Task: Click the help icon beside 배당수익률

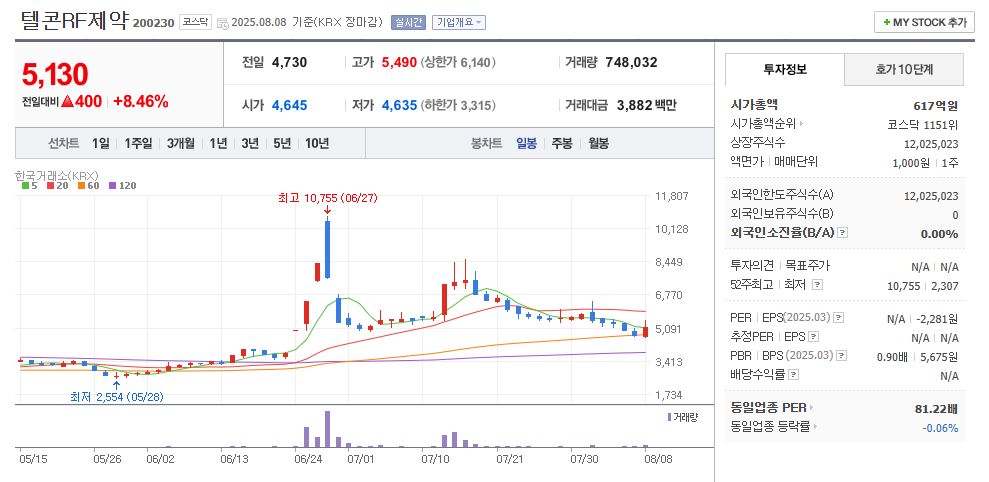Action: click(793, 375)
